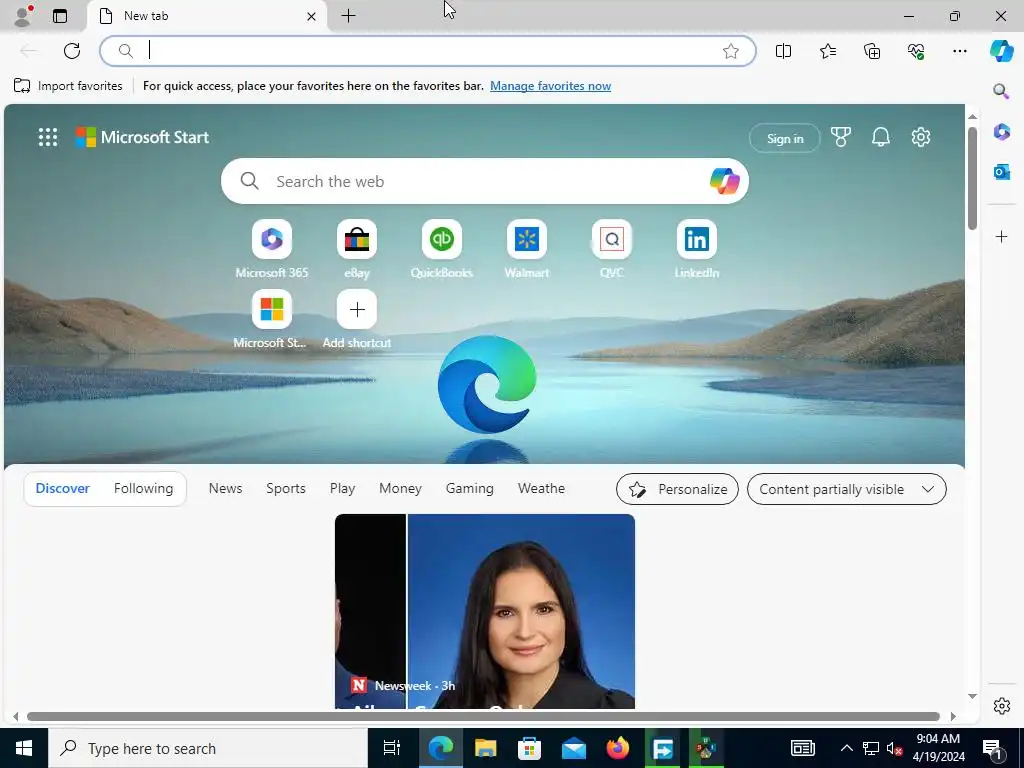Open the Newsweek article thumbnail
The image size is (1024, 768).
pos(485,611)
